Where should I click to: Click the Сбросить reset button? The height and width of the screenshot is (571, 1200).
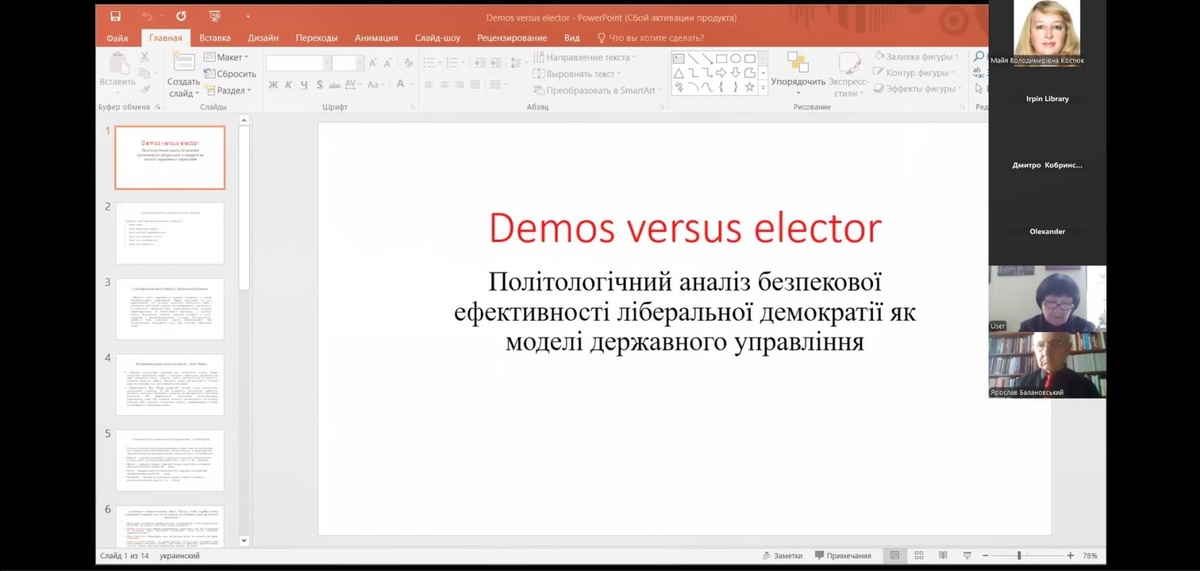pos(230,73)
